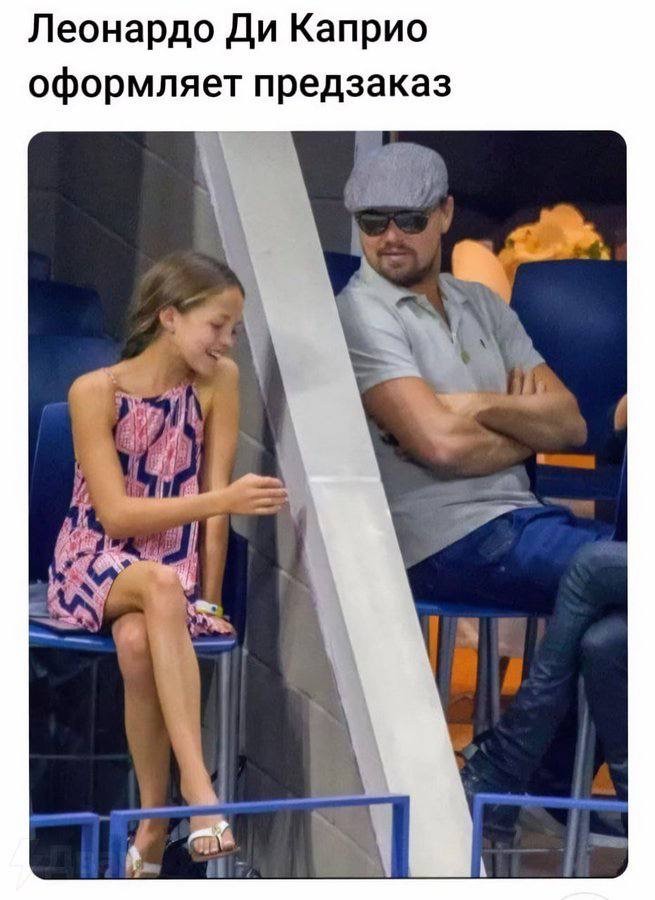Open the meme photo below the caption
655x900 pixels.
tap(328, 505)
